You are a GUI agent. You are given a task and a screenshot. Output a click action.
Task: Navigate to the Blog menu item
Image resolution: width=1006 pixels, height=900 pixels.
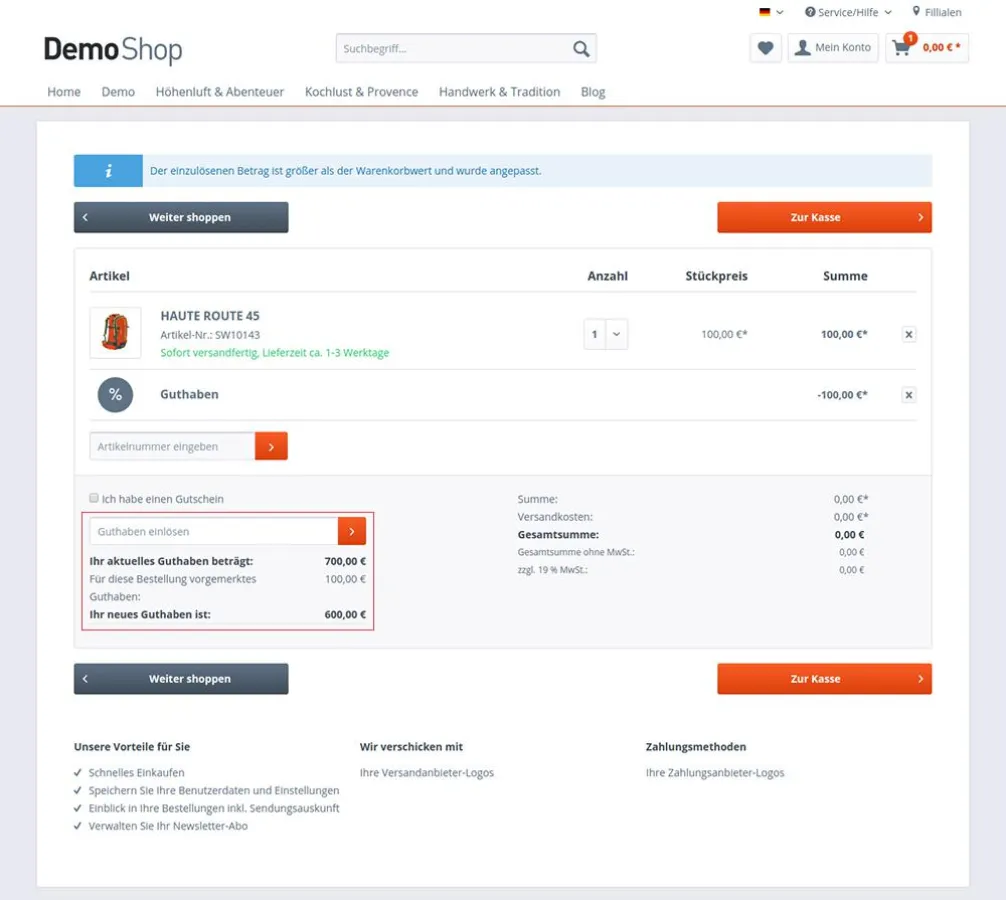tap(593, 91)
